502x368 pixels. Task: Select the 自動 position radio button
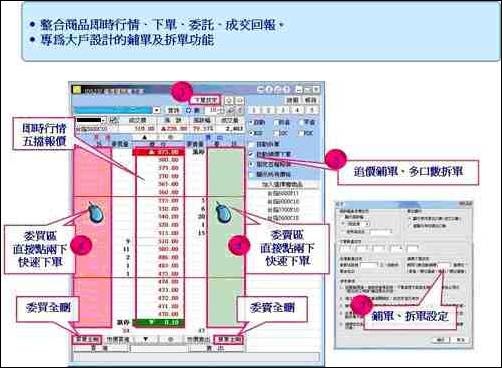(x=252, y=123)
